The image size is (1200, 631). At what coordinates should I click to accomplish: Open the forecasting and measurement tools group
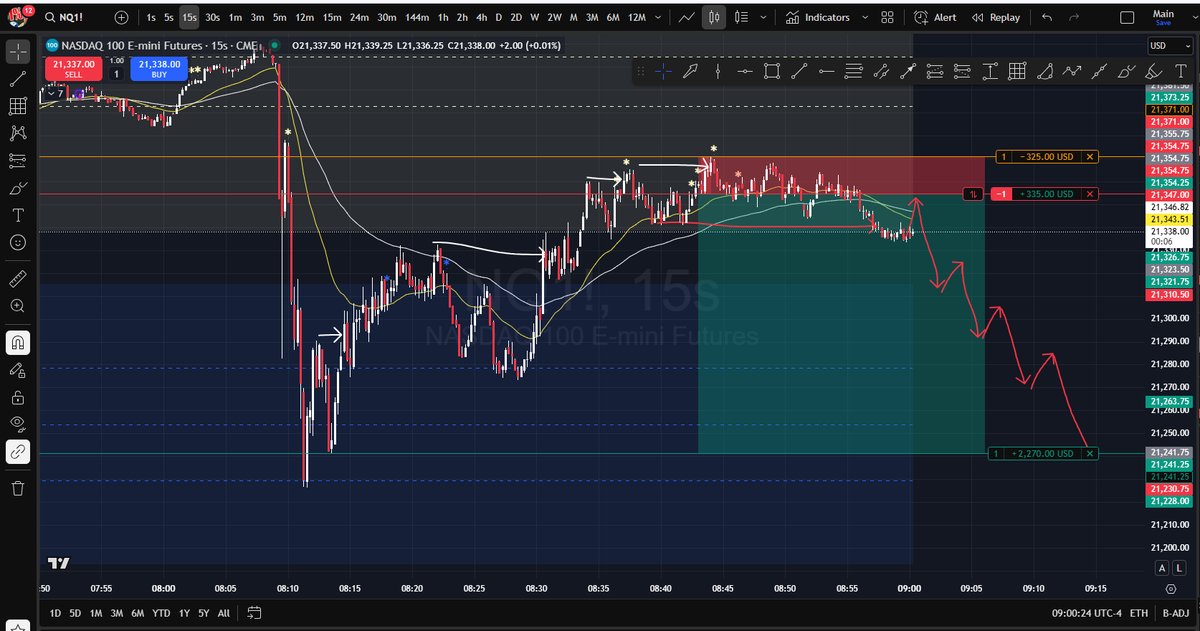tap(18, 160)
